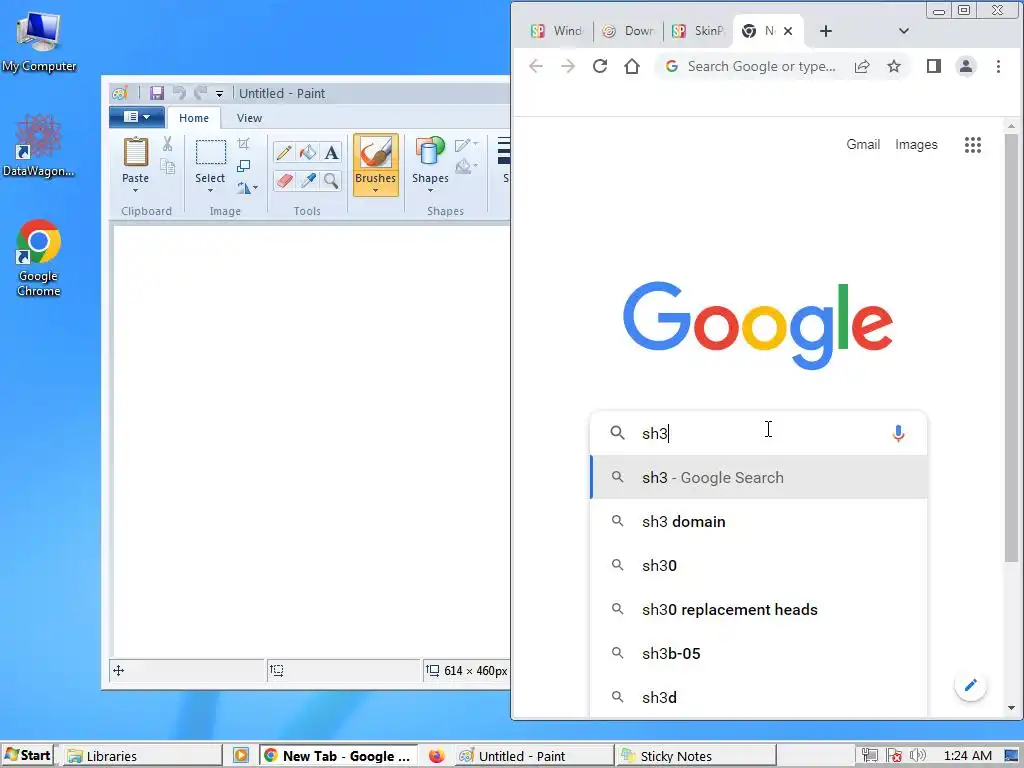Click the Chrome address bar

coord(761,66)
